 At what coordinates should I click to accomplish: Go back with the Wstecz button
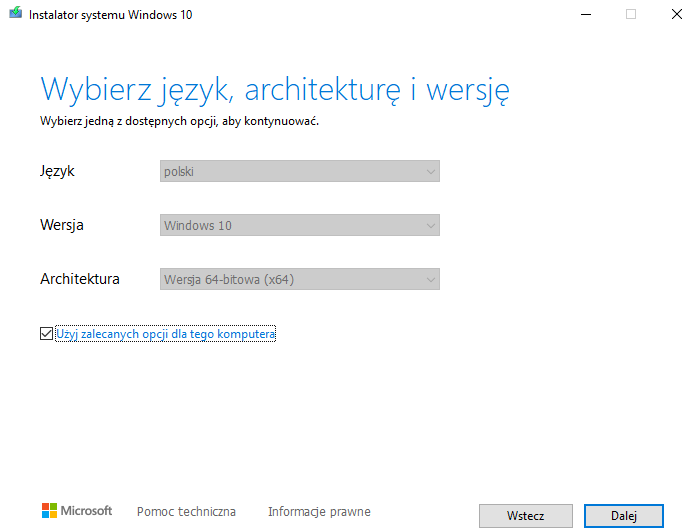coord(526,516)
